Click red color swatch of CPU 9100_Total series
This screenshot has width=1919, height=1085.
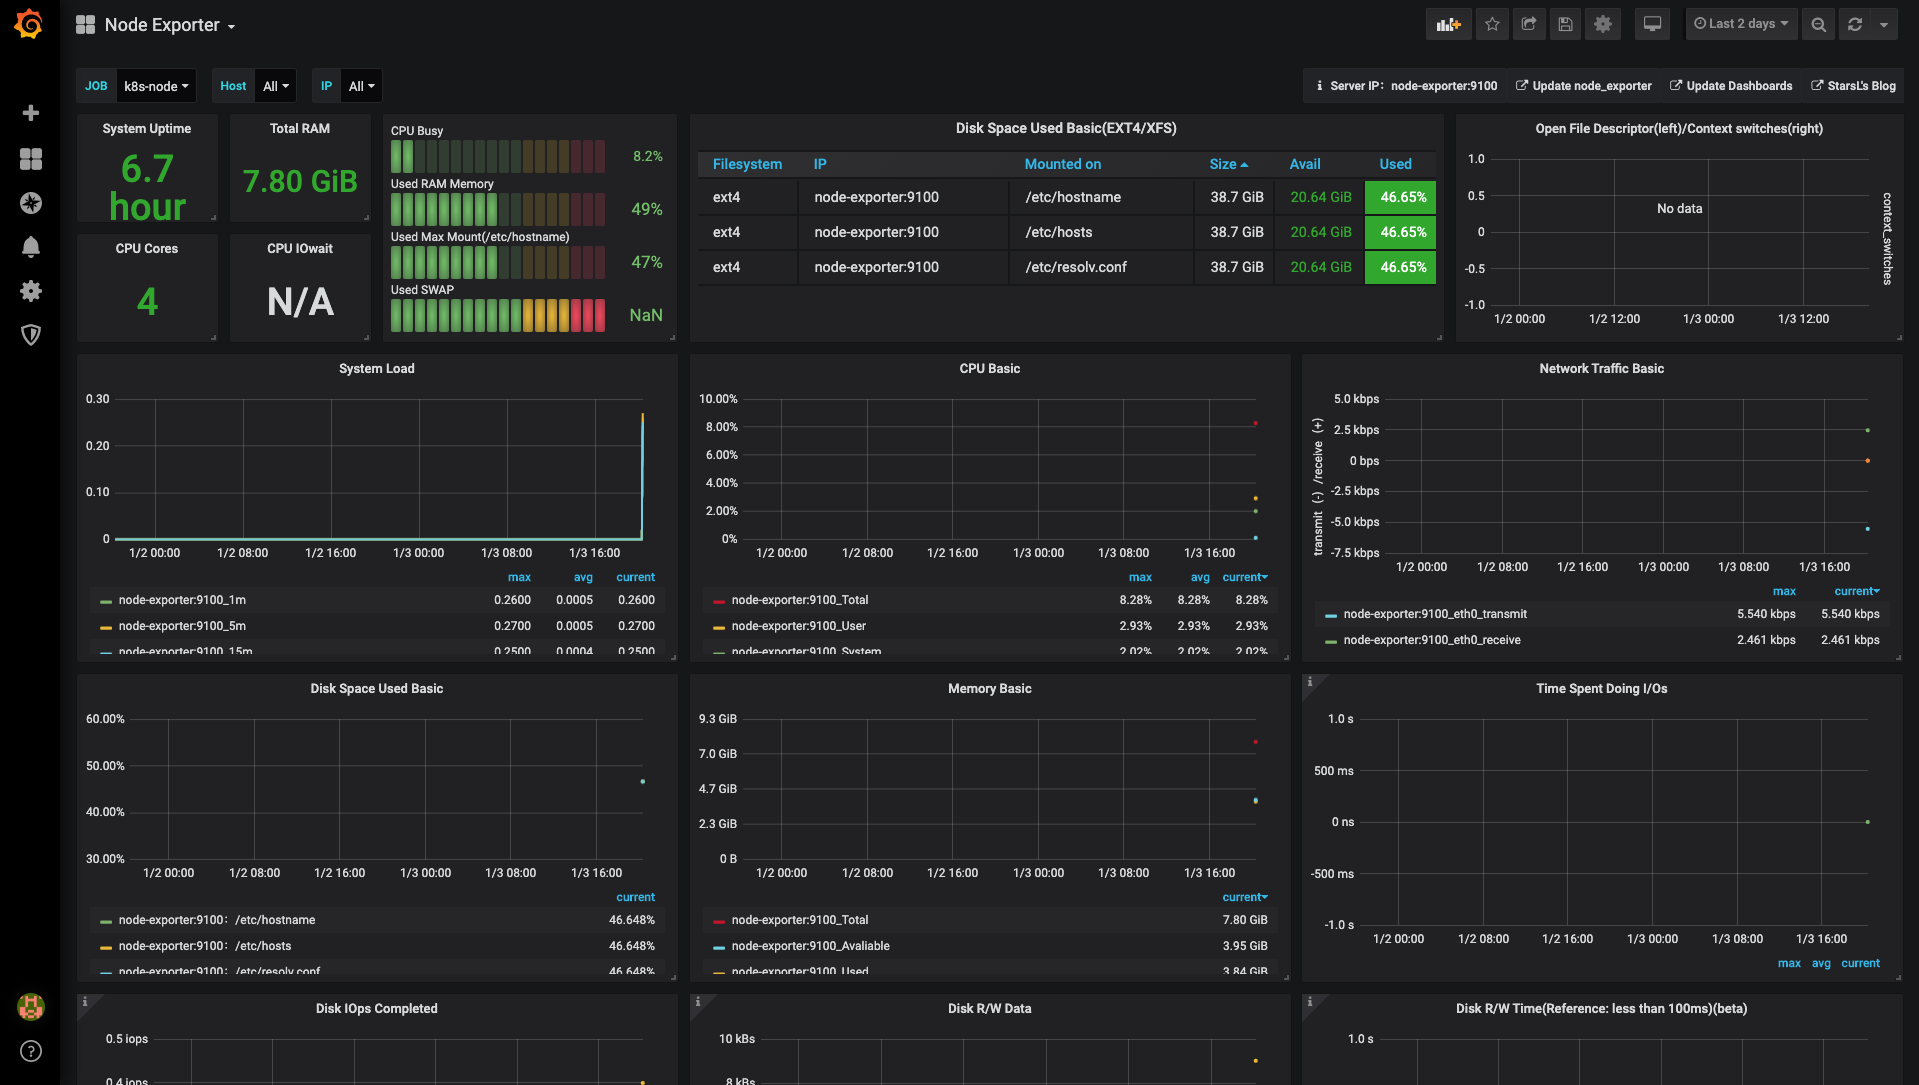[x=719, y=602]
